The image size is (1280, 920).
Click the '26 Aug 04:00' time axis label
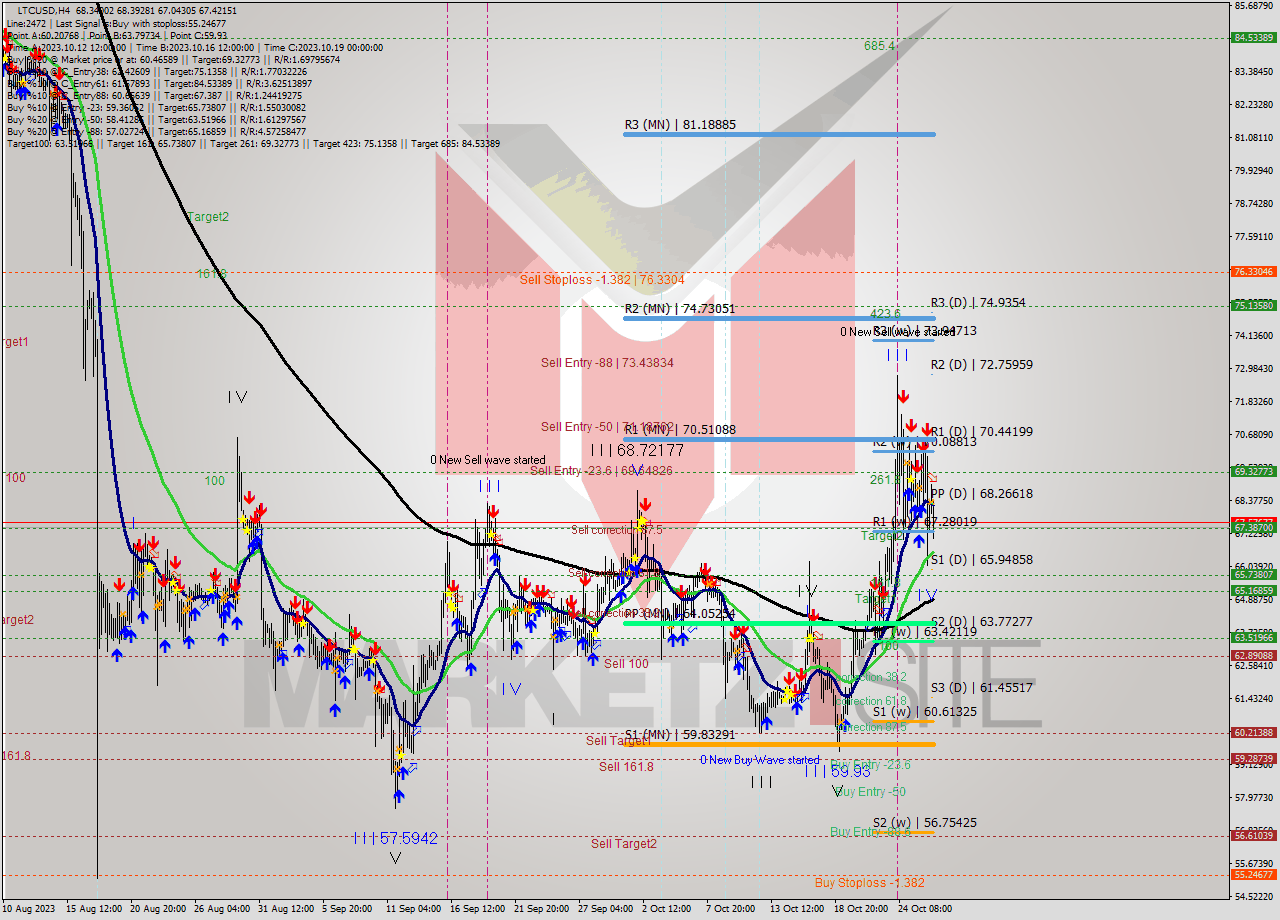pyautogui.click(x=223, y=909)
